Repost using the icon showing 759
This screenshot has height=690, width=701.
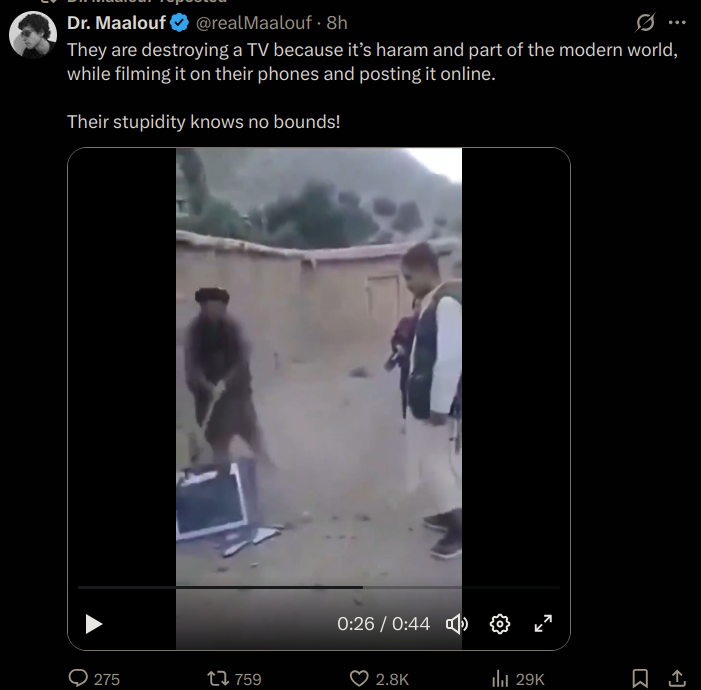pos(235,679)
